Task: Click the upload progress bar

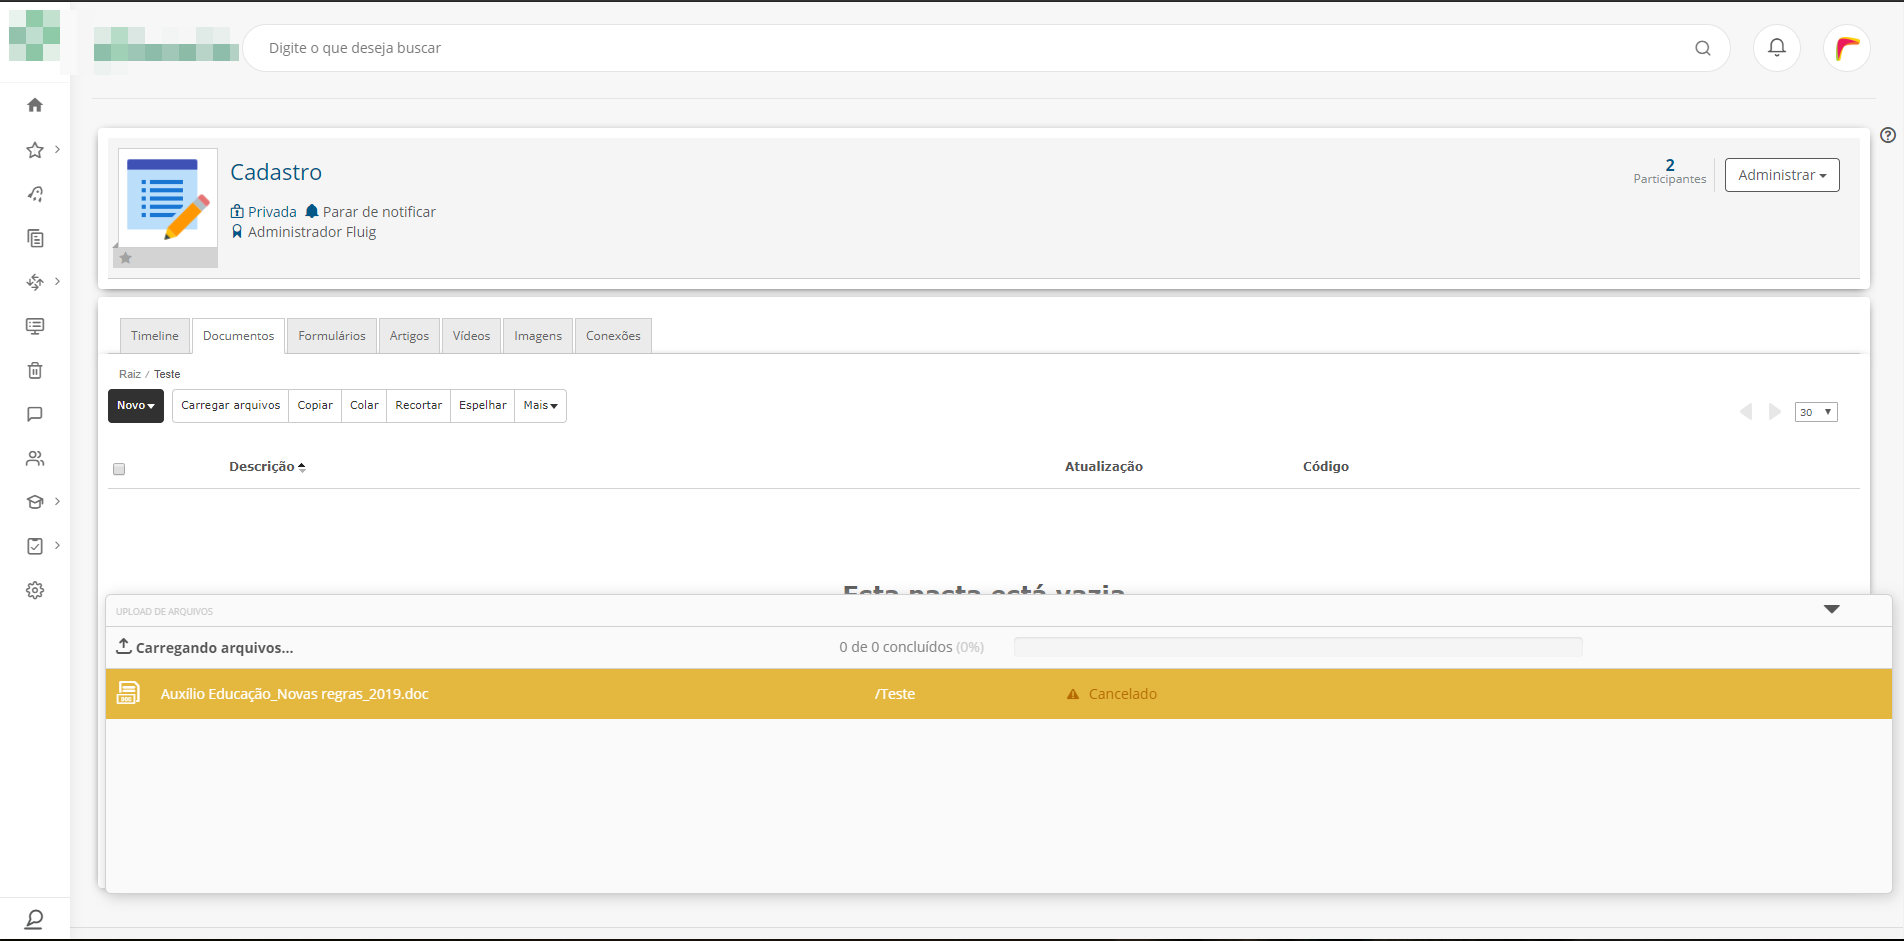Action: [x=1298, y=647]
